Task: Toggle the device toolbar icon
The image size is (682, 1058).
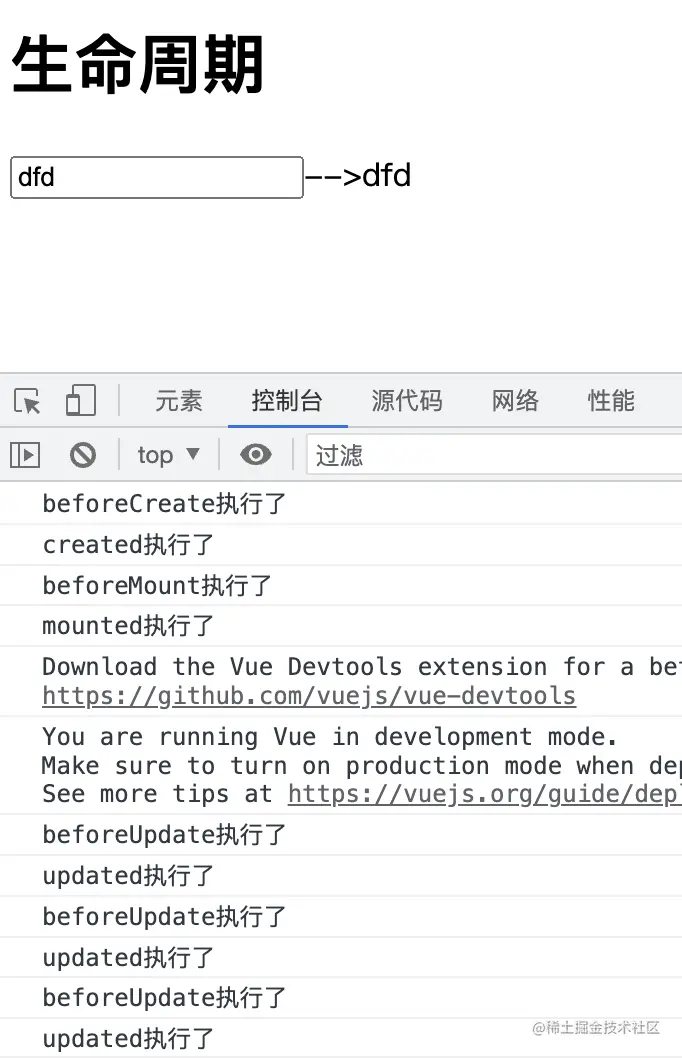Action: pyautogui.click(x=81, y=400)
